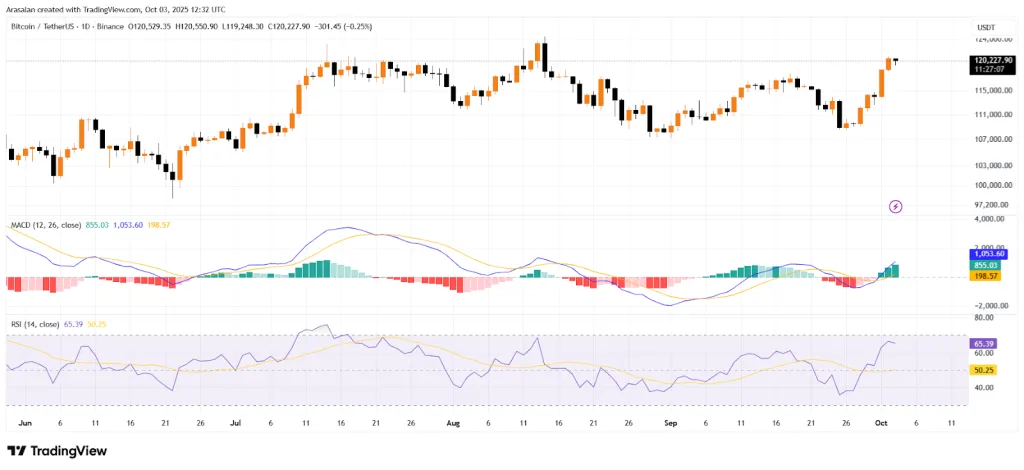
Task: Click the purple lightning bolt event icon
Action: click(x=895, y=206)
